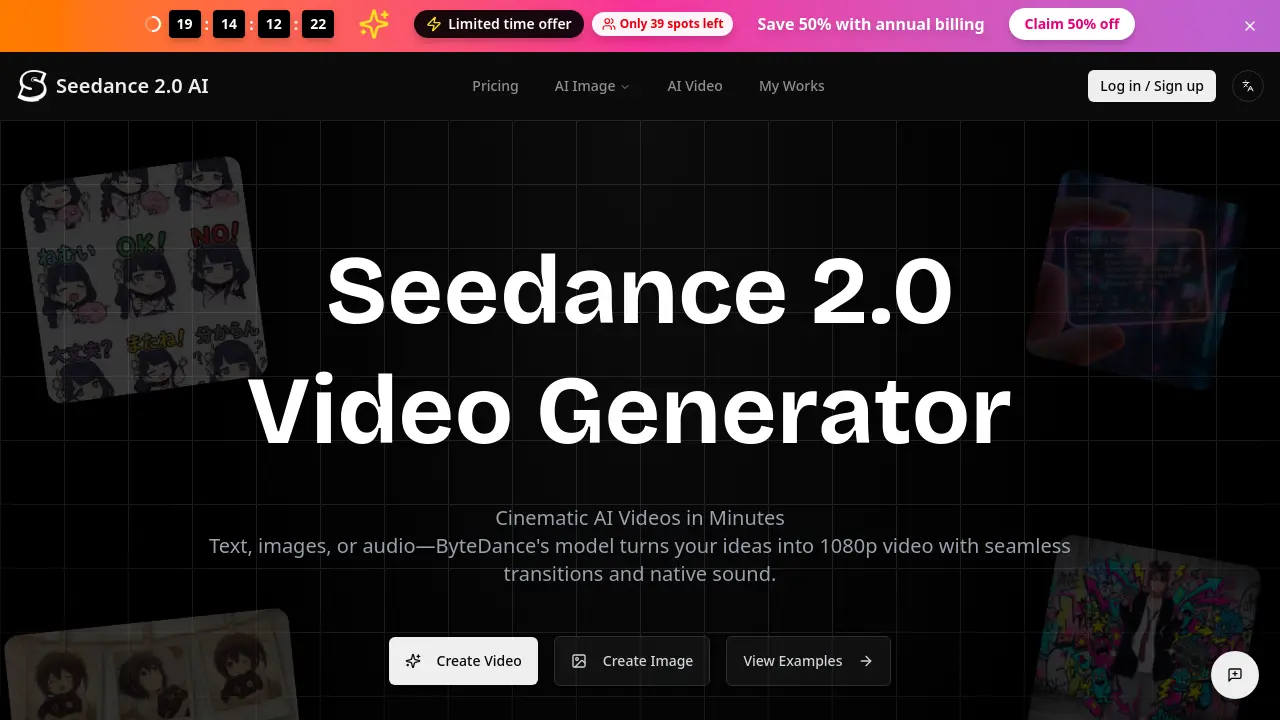Click the Save 50% with annual billing text

[870, 24]
